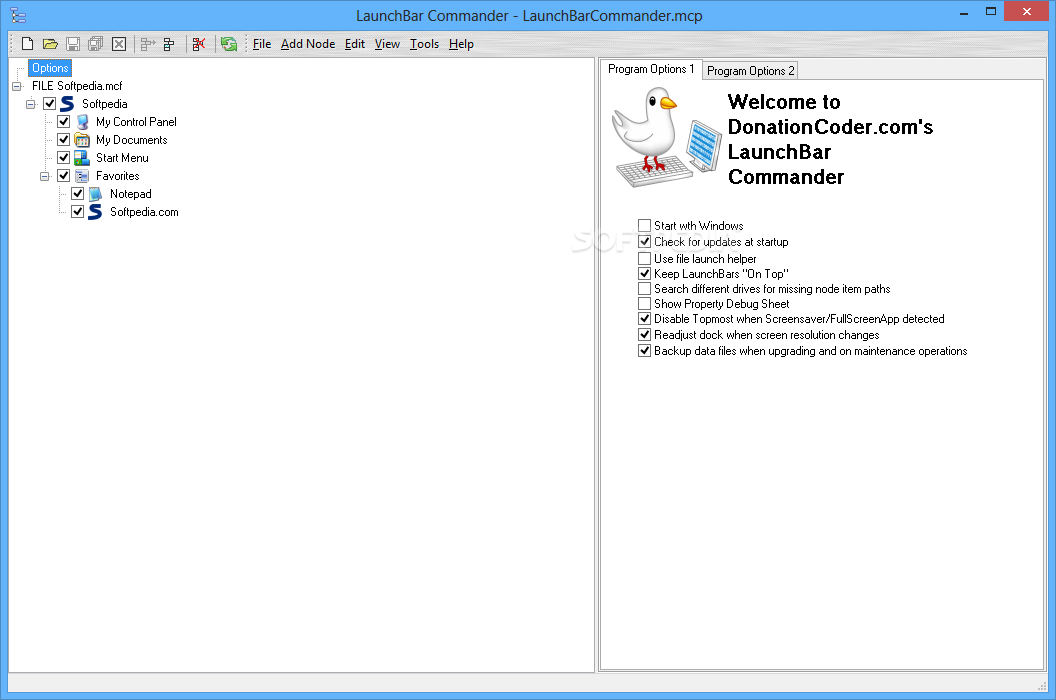Select My Control Panel tree label
This screenshot has height=700, width=1056.
pyautogui.click(x=136, y=122)
